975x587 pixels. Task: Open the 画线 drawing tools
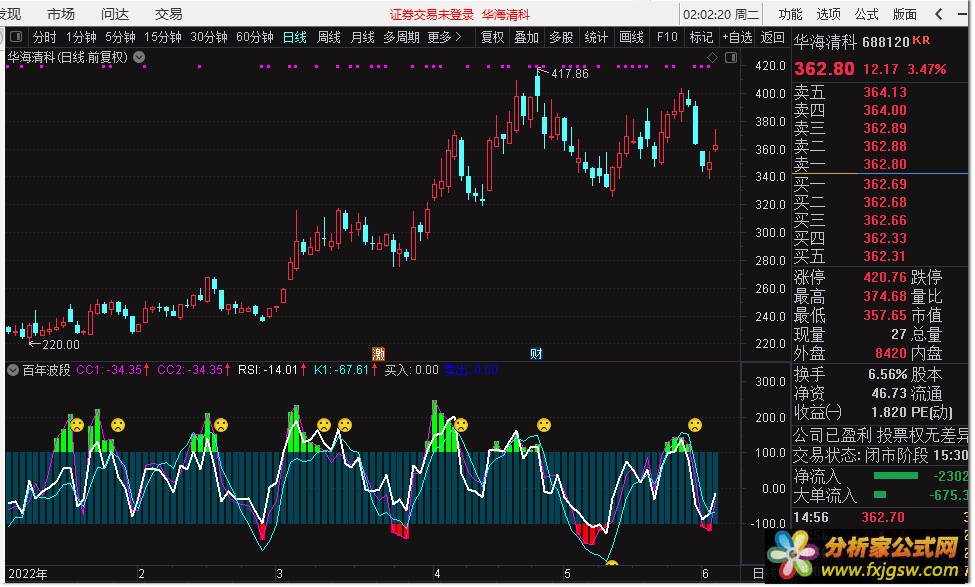(x=631, y=37)
